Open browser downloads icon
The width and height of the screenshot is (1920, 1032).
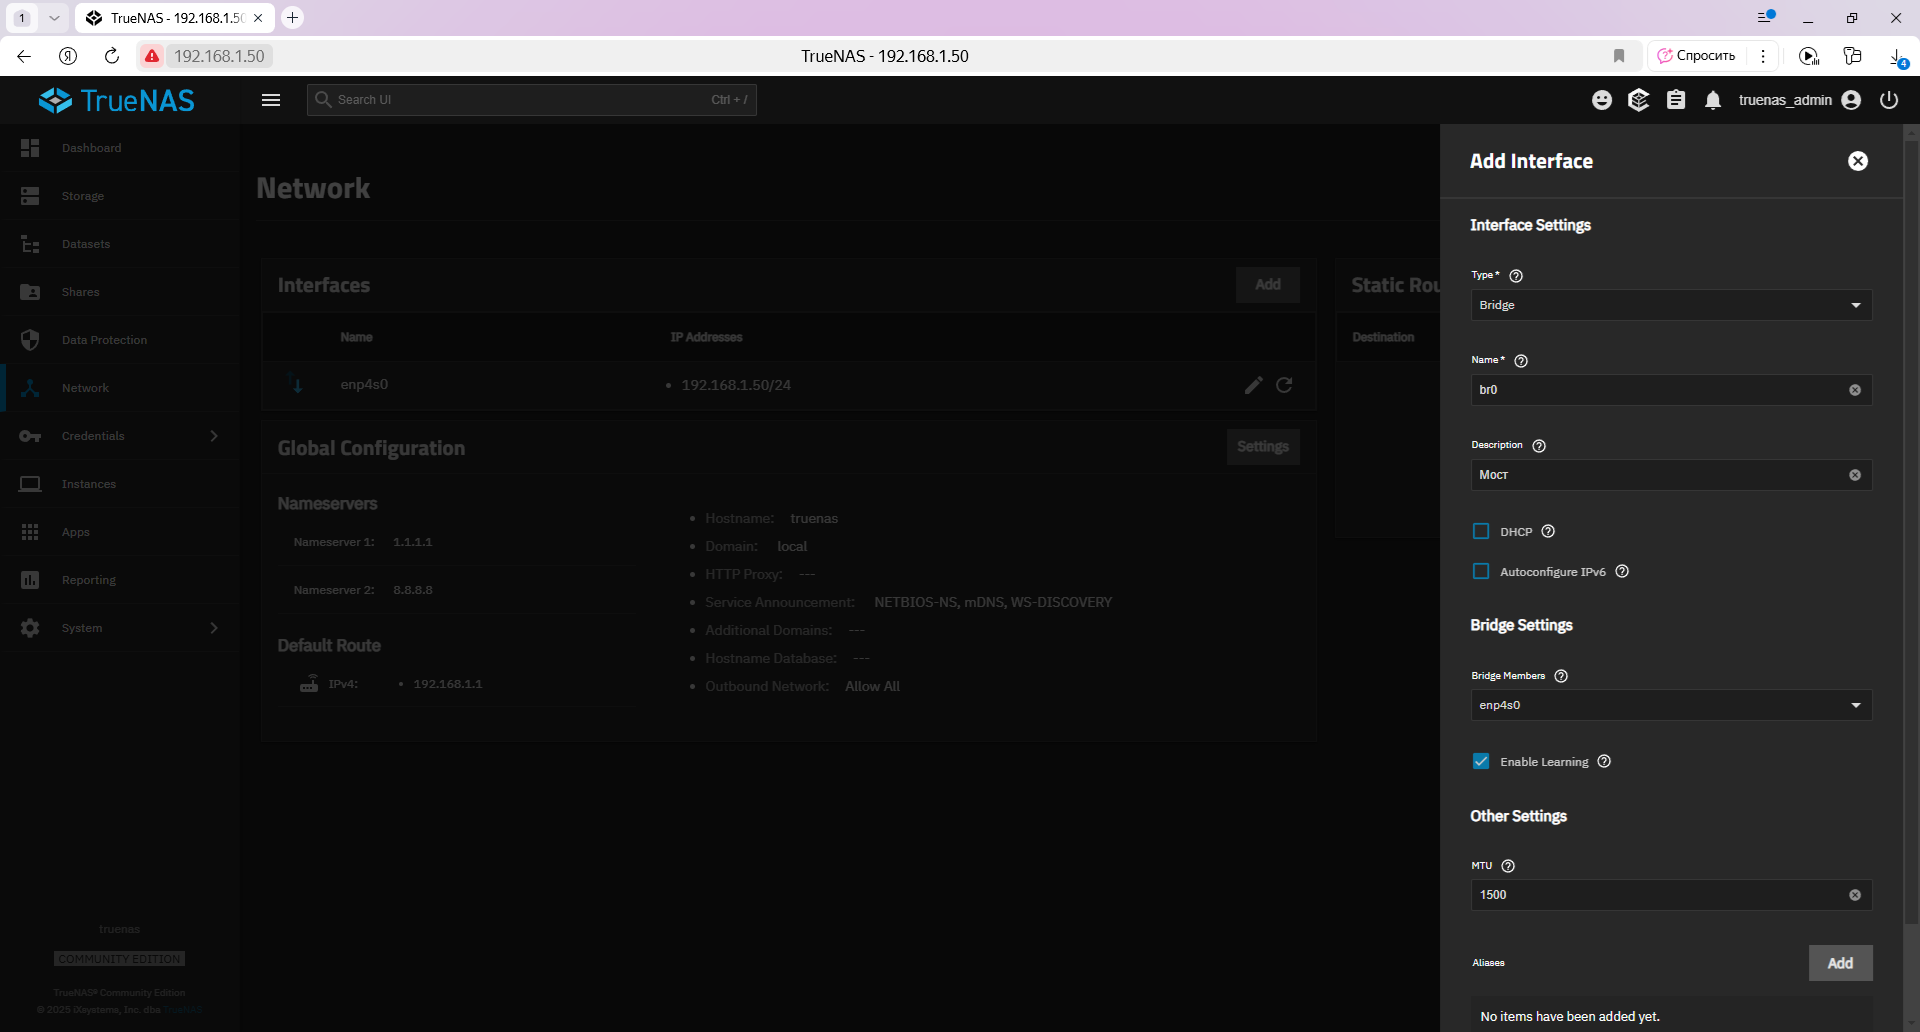(1897, 57)
